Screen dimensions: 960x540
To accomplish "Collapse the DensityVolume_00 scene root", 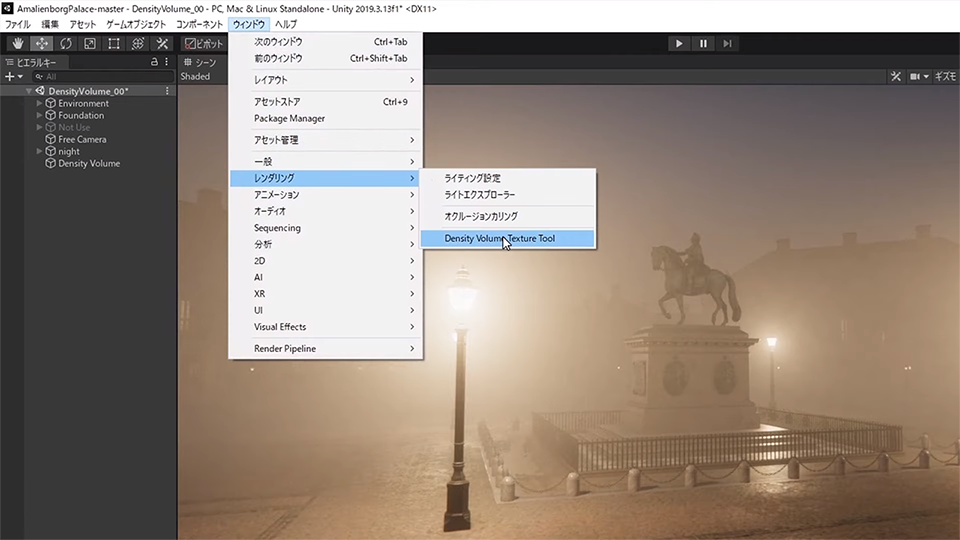I will [30, 91].
